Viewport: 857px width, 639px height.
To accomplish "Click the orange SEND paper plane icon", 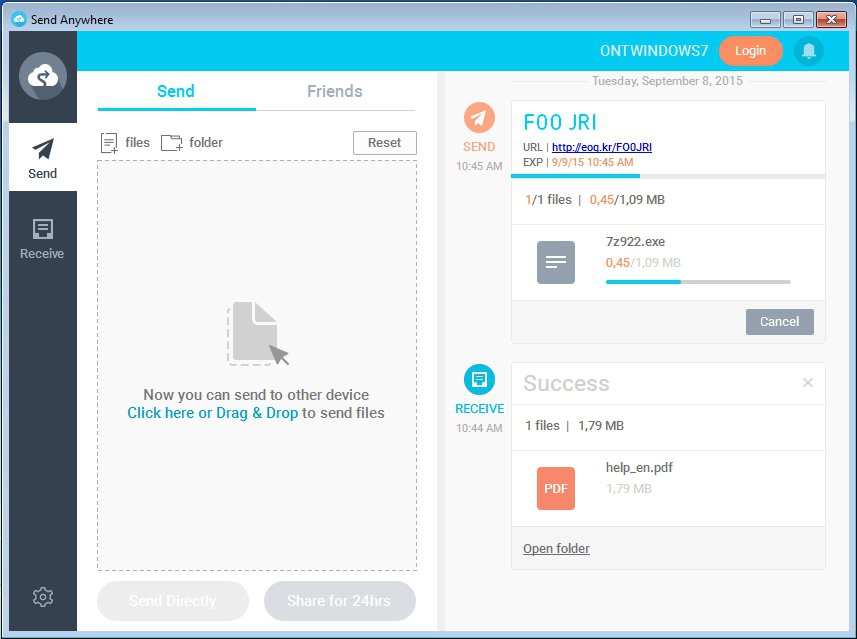I will [479, 118].
